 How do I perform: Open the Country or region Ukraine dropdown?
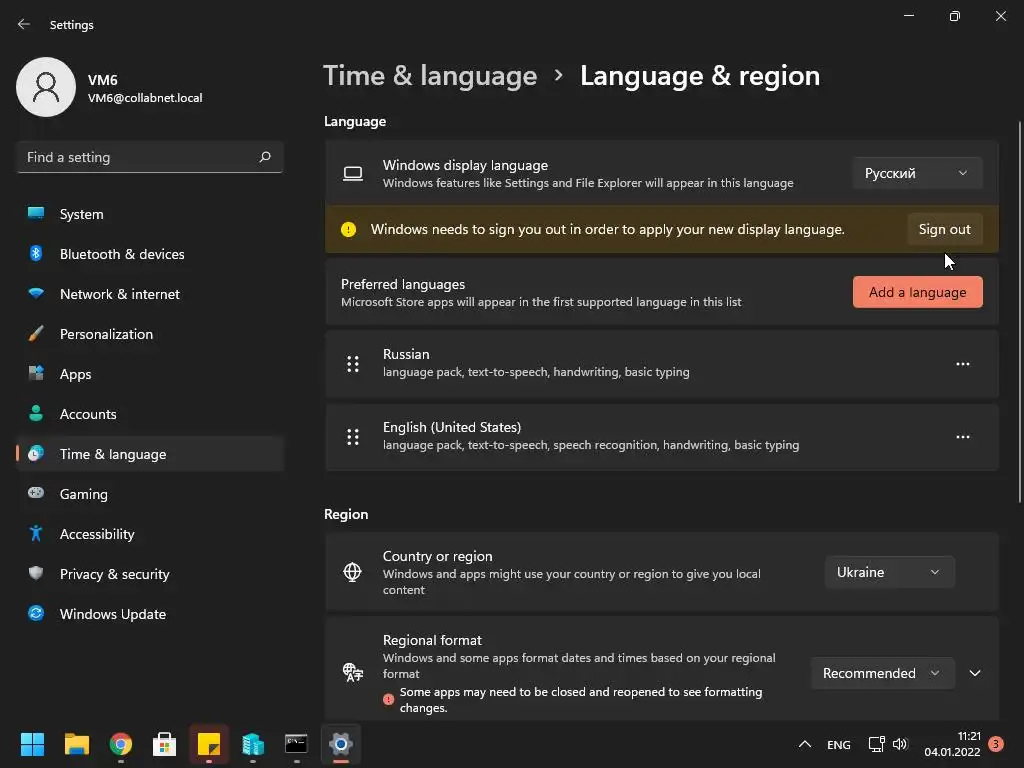889,572
